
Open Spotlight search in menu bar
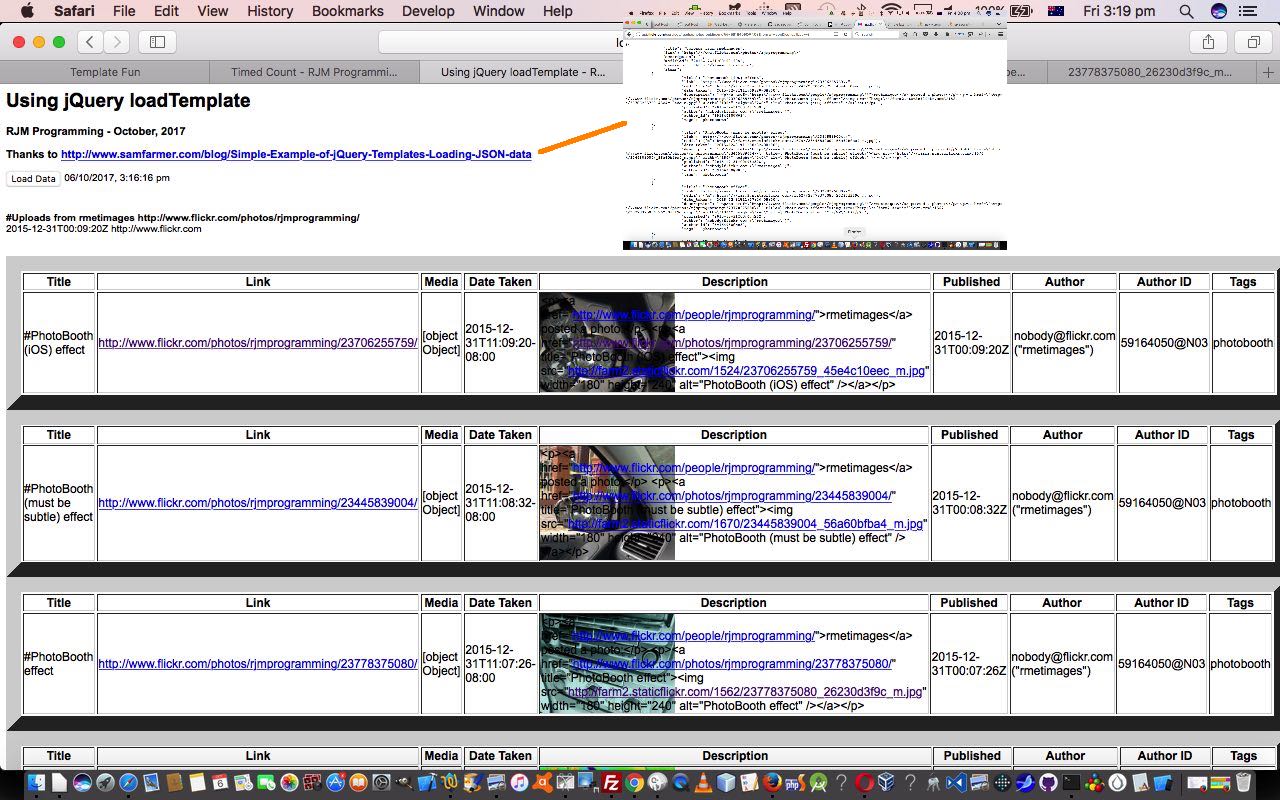(1186, 11)
